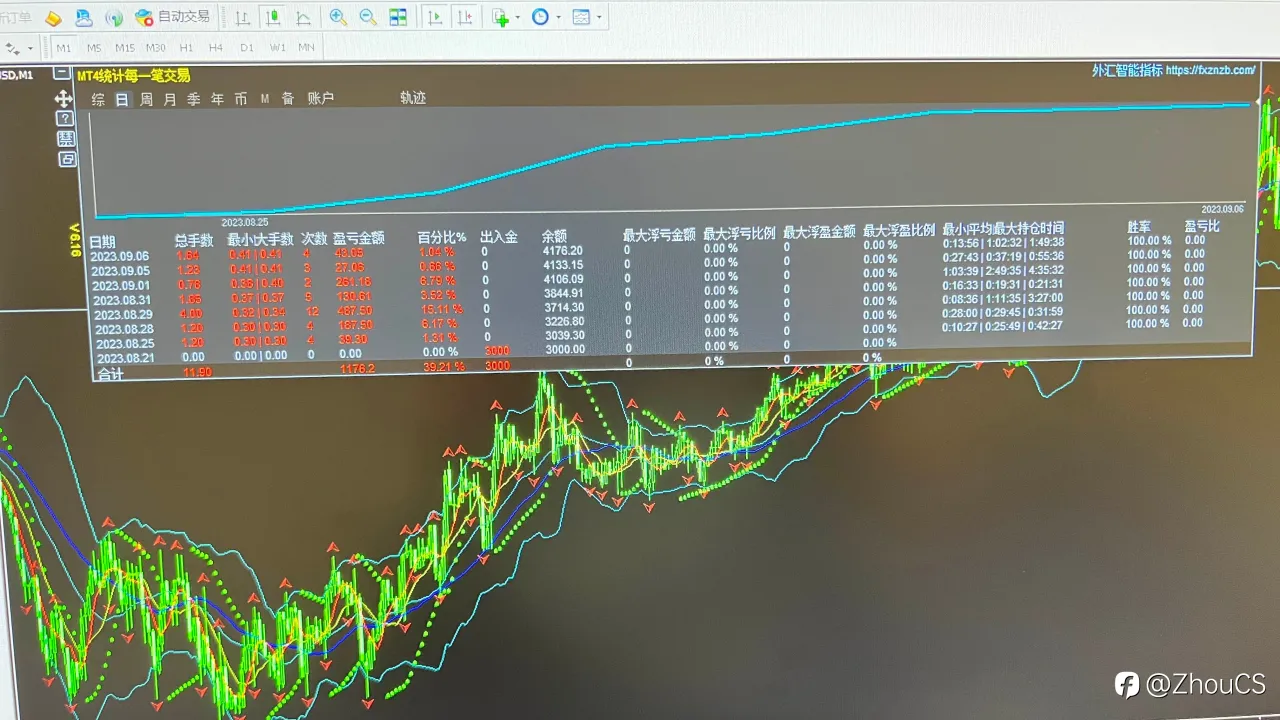Select the 2023.09.06 date row
The image size is (1280, 720).
coord(119,256)
